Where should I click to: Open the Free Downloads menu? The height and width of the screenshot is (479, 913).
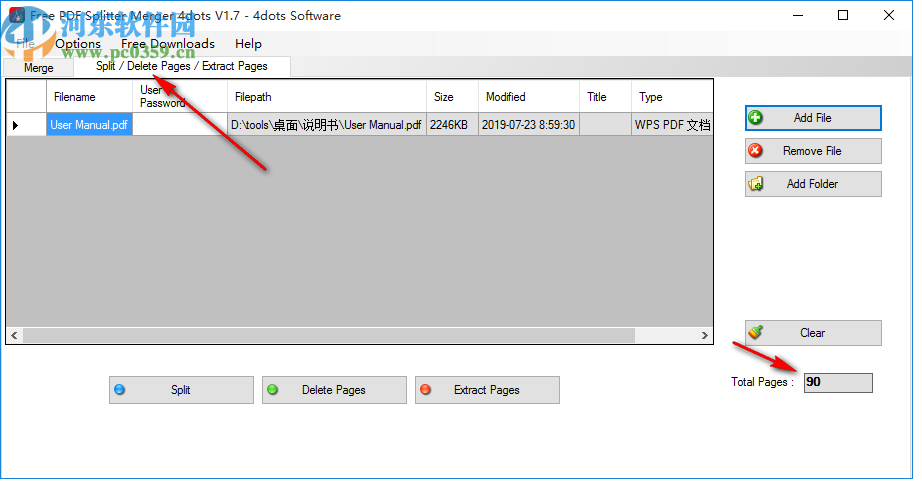[x=168, y=44]
